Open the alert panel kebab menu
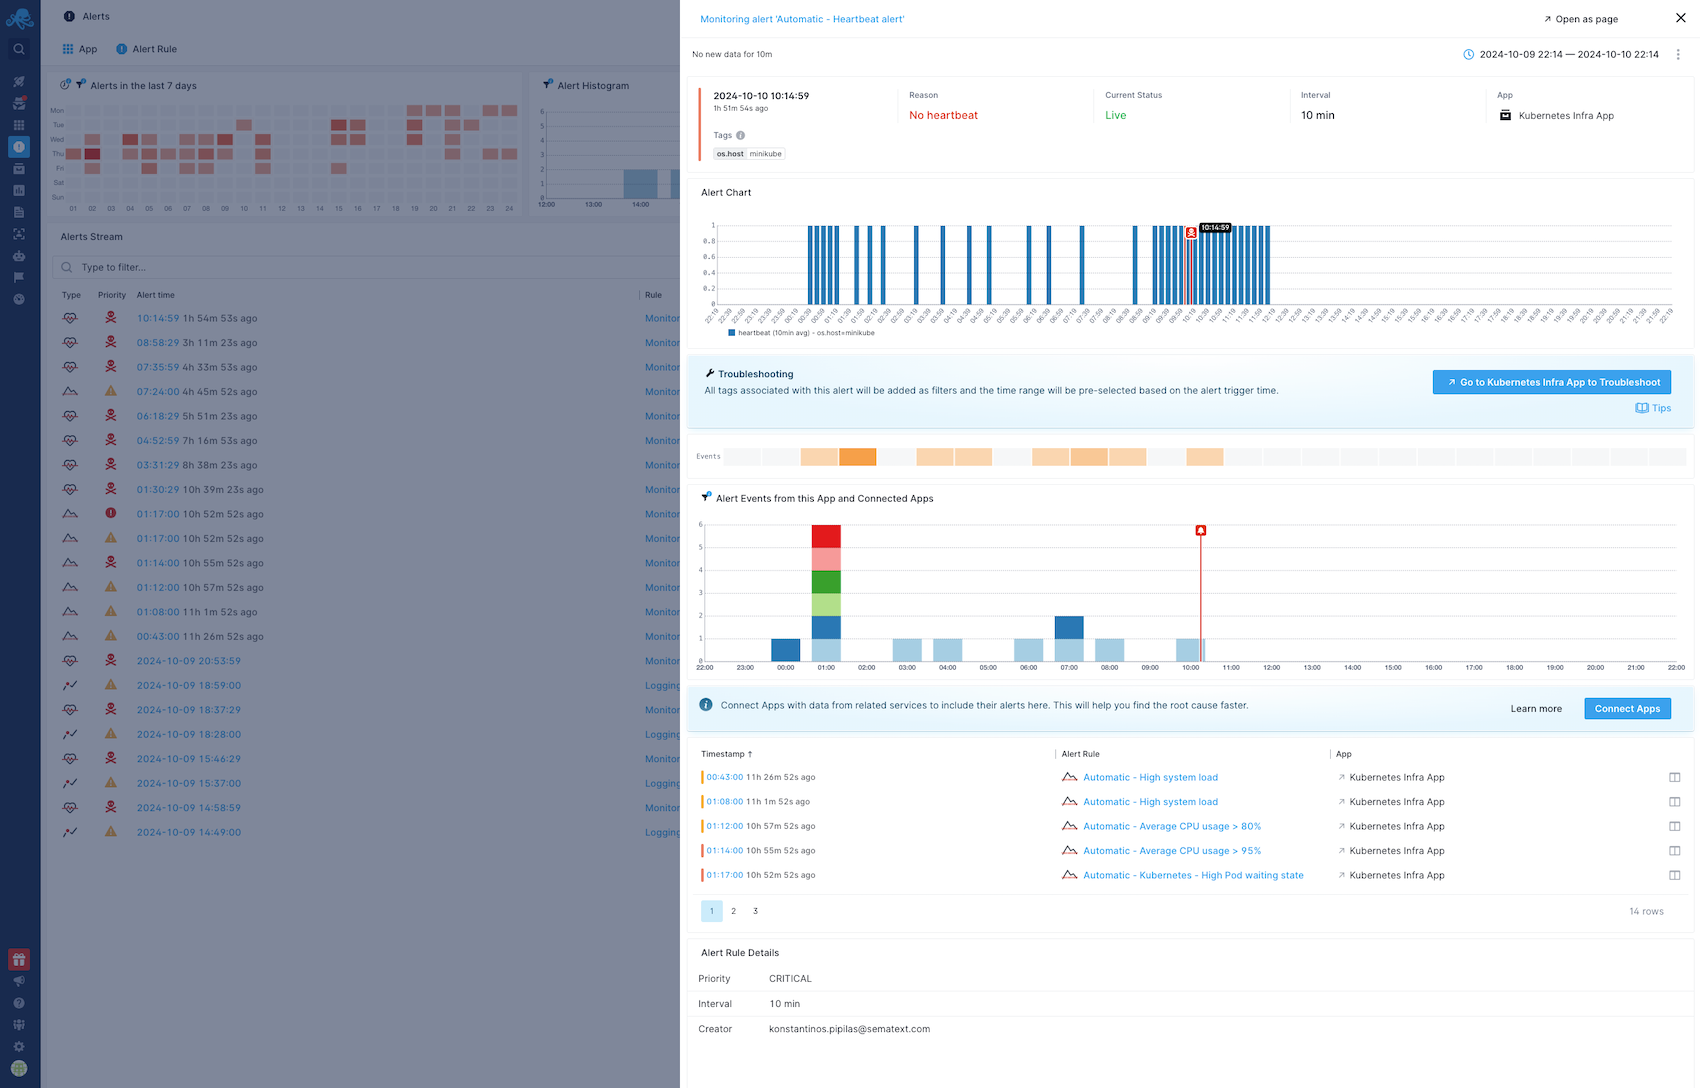The image size is (1700, 1088). pos(1678,54)
